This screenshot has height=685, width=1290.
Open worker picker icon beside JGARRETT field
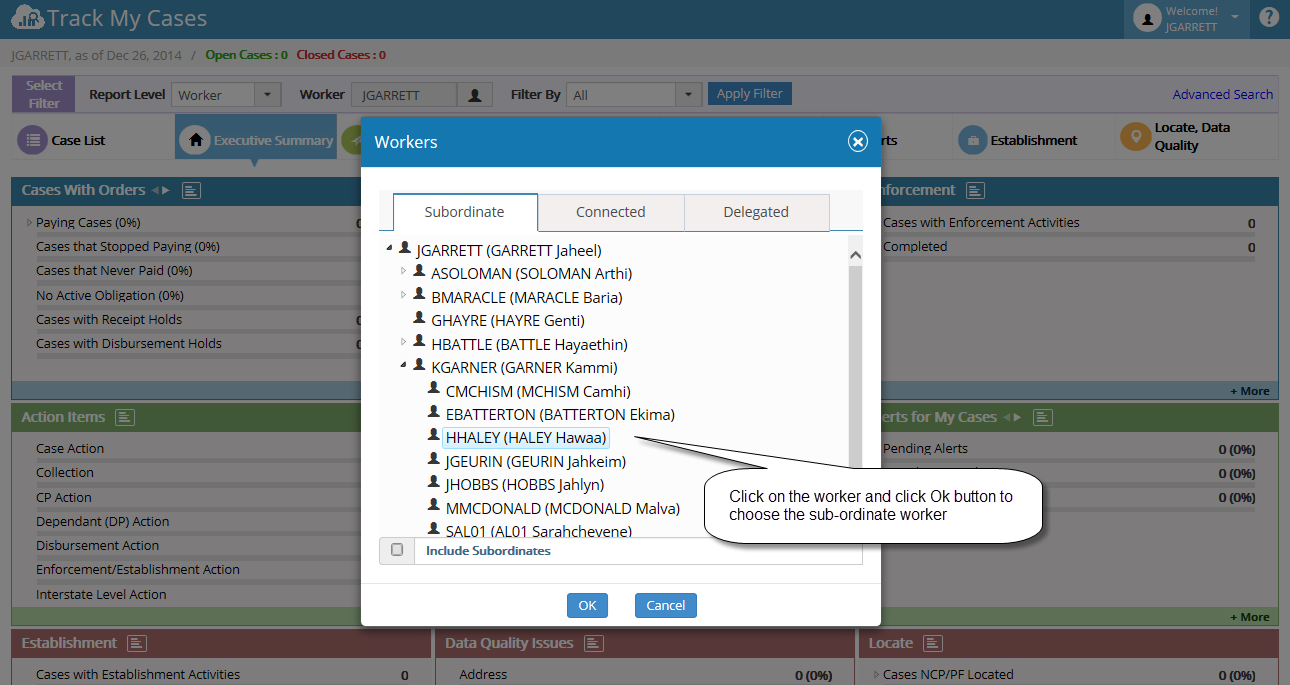click(x=475, y=95)
